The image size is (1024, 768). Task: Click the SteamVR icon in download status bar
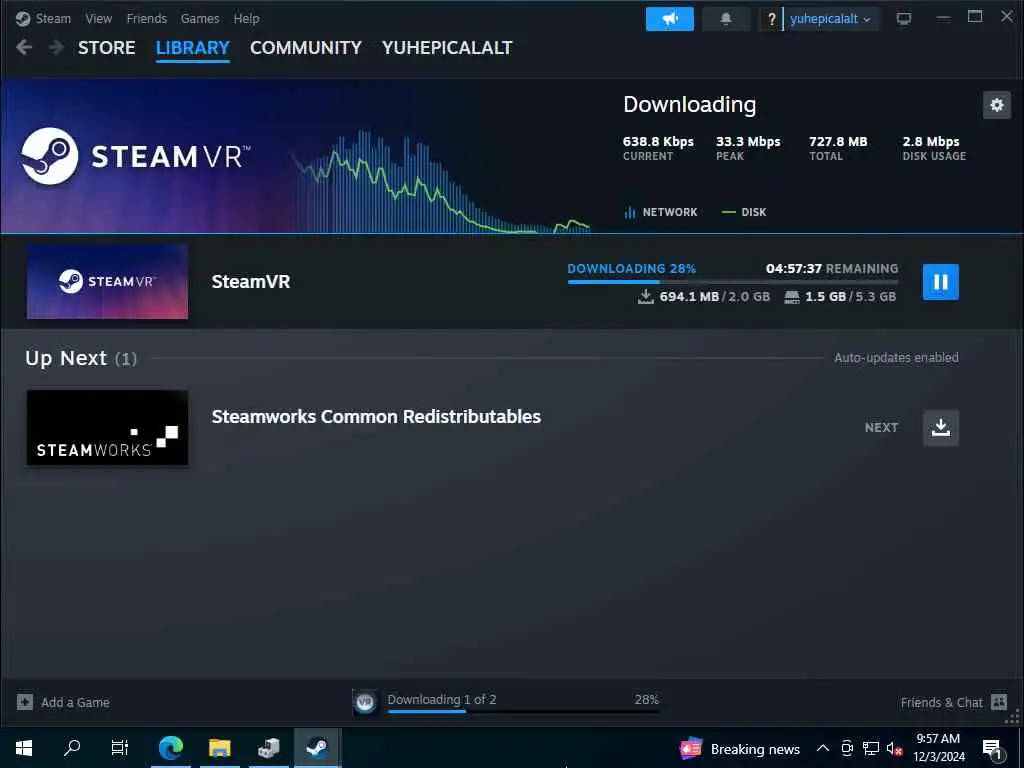click(365, 702)
